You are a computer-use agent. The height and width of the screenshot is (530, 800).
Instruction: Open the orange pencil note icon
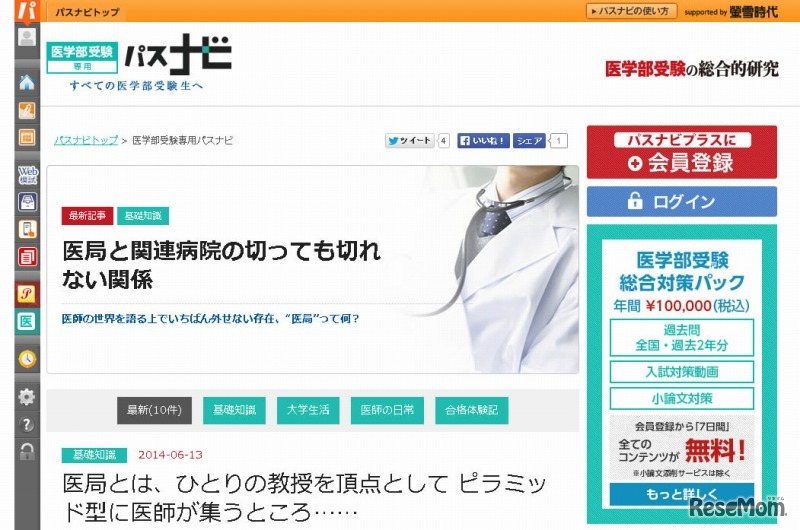pos(27,111)
